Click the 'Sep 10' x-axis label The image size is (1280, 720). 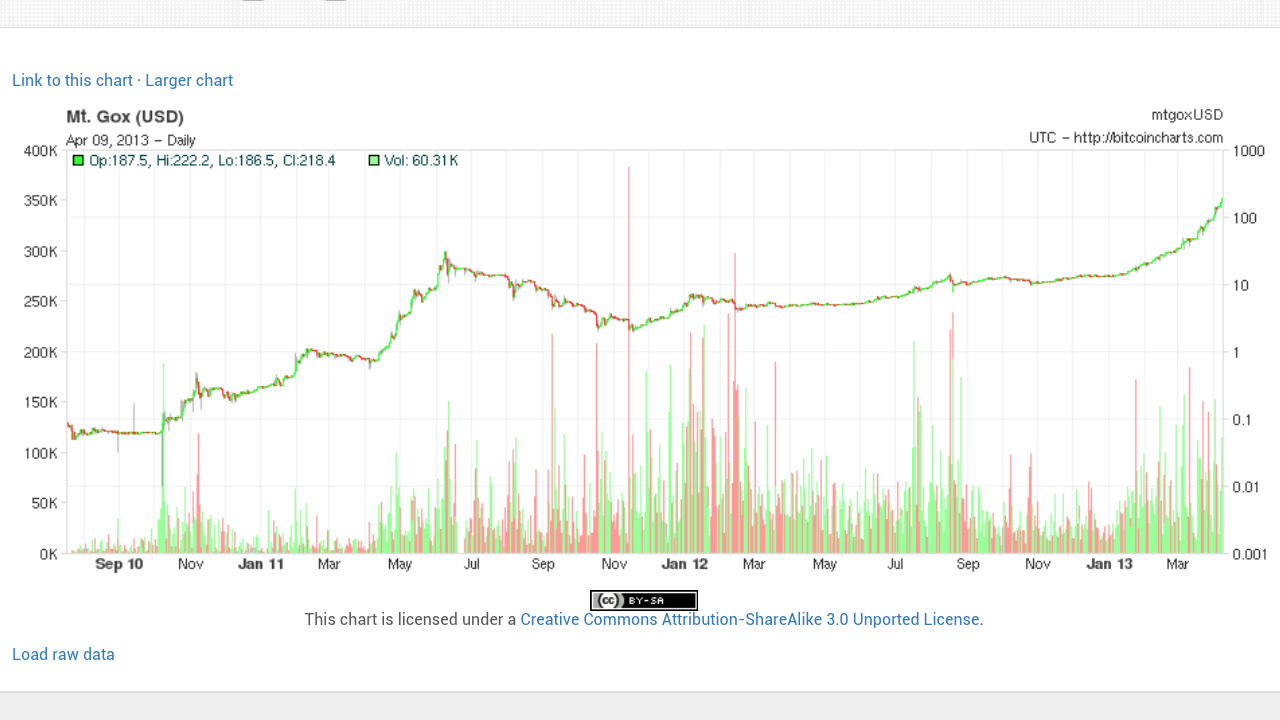119,564
